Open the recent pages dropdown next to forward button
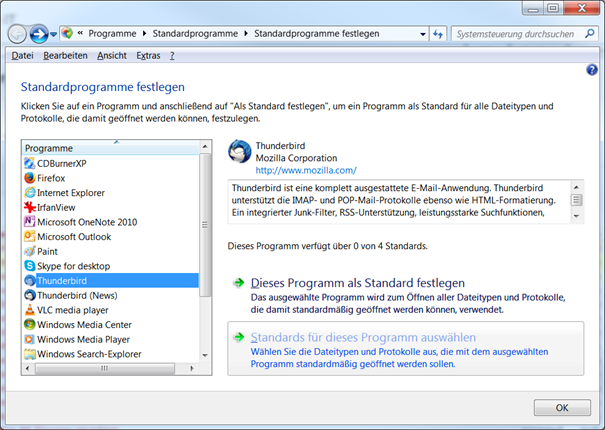The image size is (605, 430). 53,34
